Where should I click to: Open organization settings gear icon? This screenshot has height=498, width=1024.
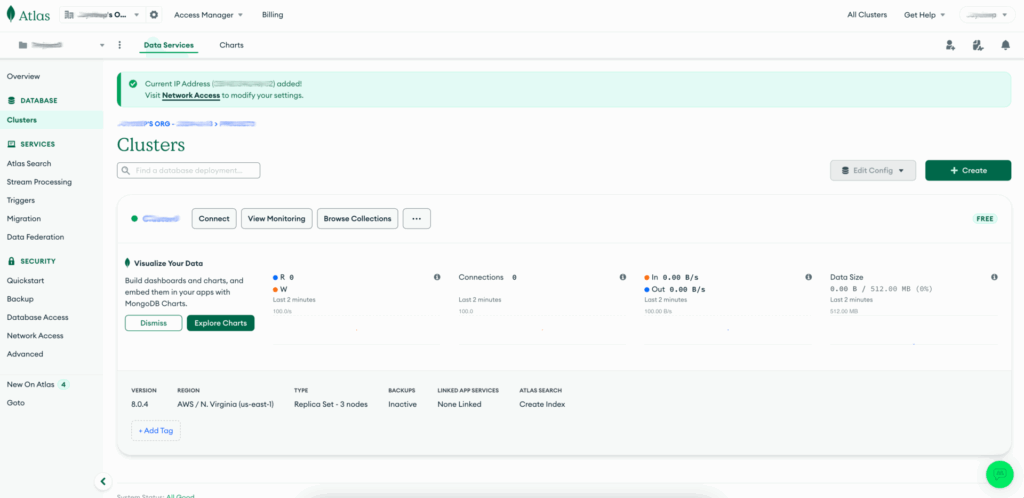pyautogui.click(x=154, y=14)
